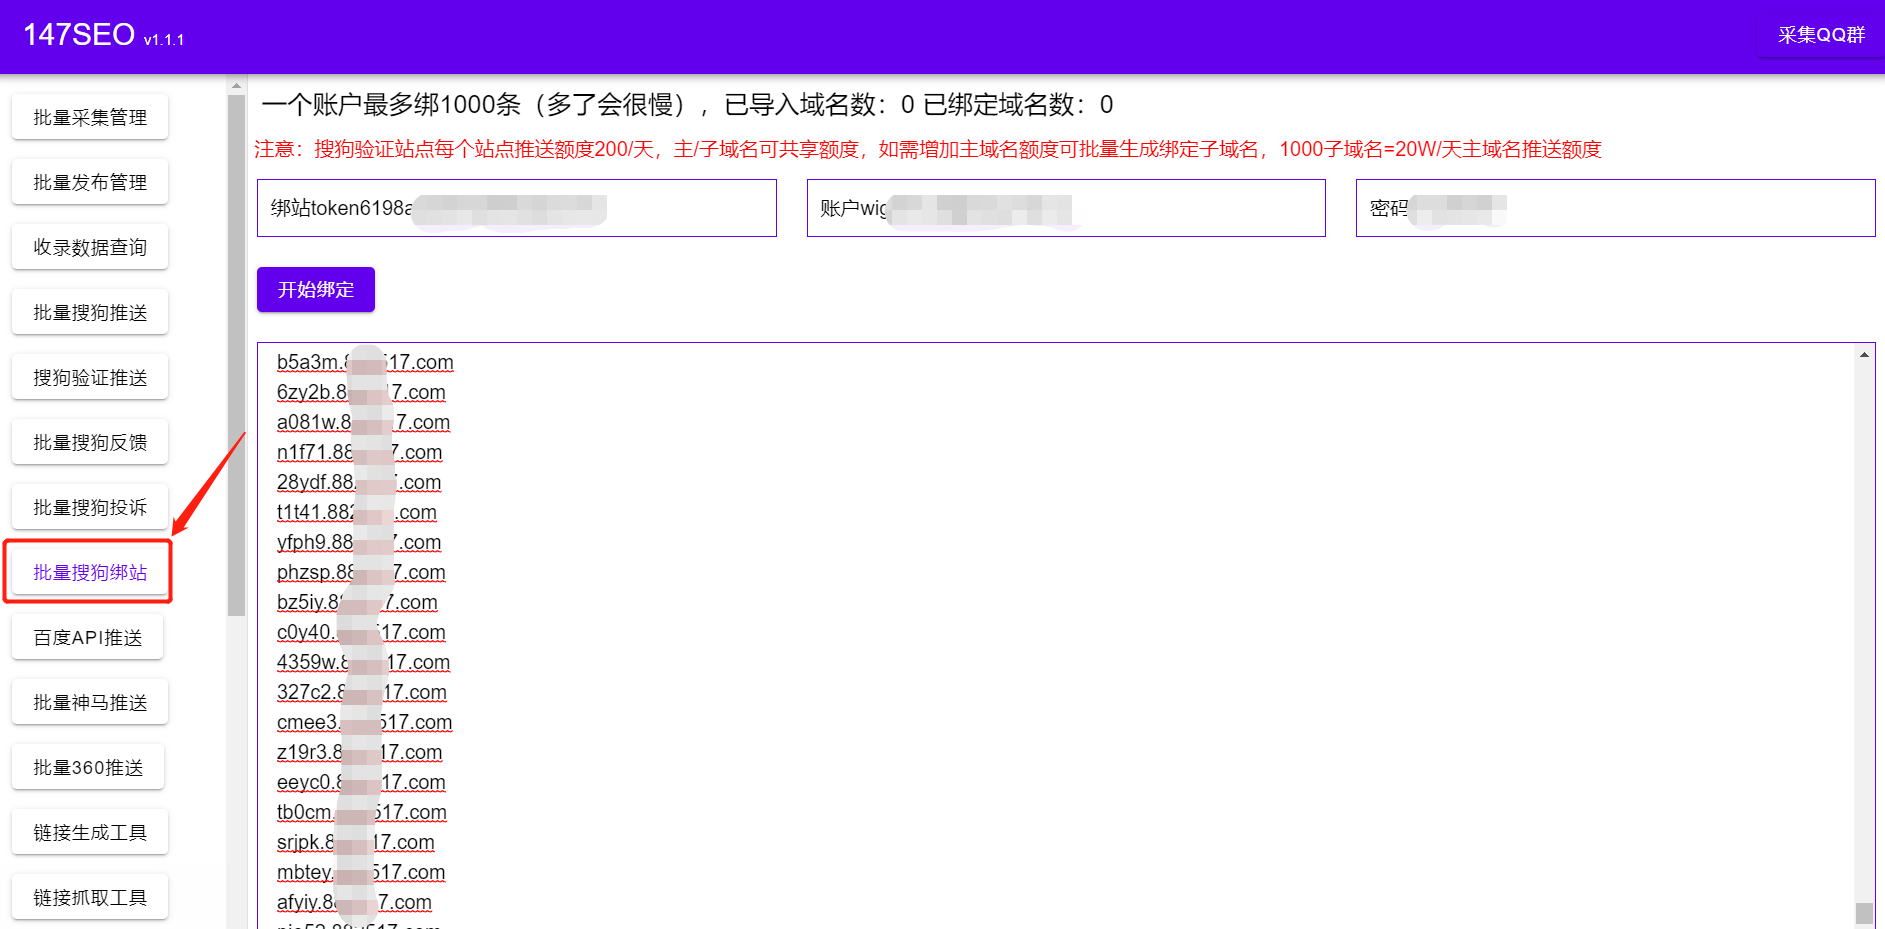Viewport: 1885px width, 929px height.
Task: Click the 开始绑定 button
Action: point(316,289)
